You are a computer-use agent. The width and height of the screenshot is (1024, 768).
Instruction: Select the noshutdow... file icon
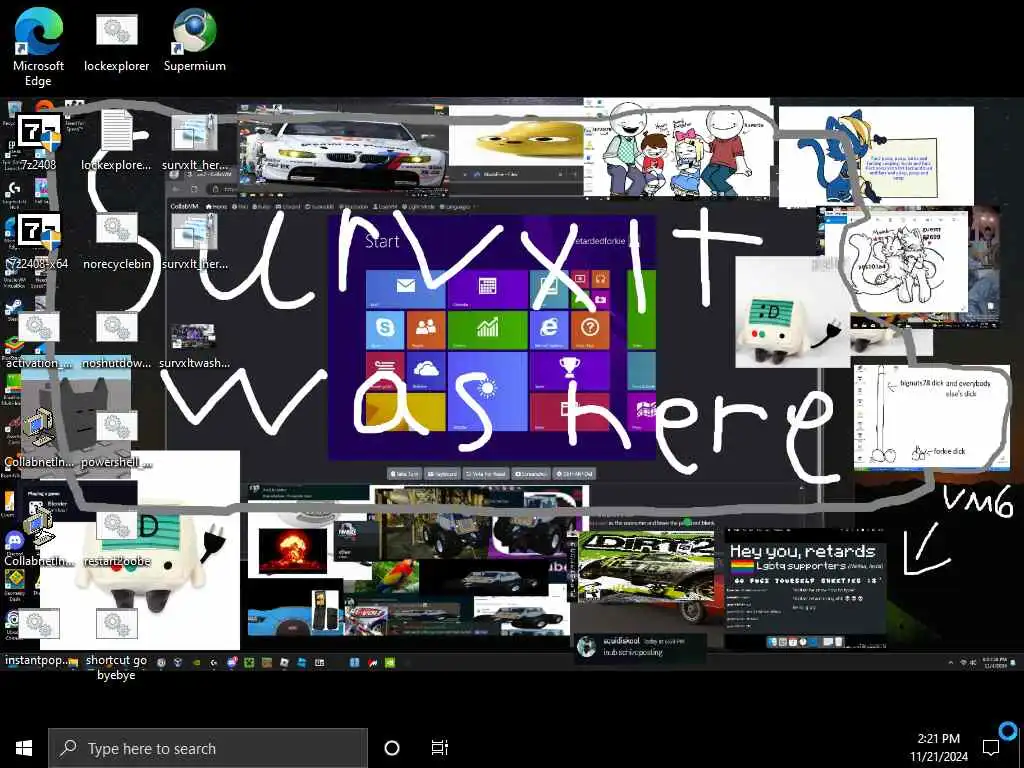coord(117,340)
